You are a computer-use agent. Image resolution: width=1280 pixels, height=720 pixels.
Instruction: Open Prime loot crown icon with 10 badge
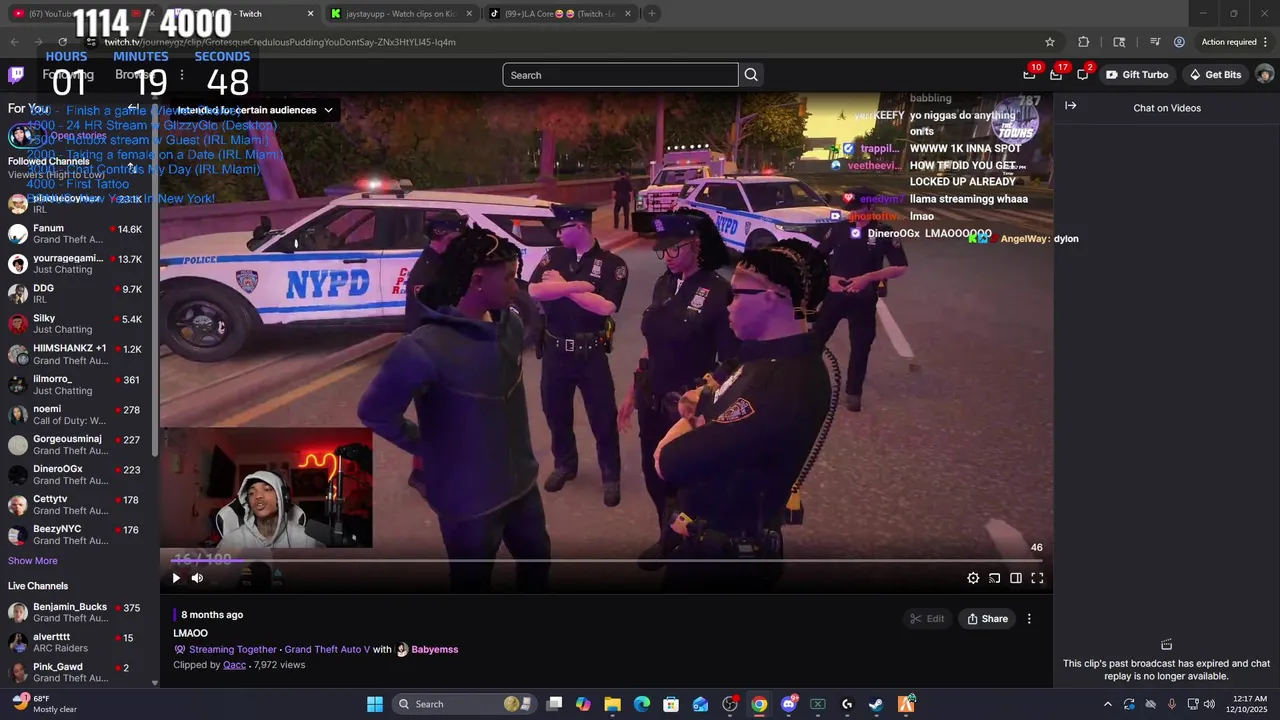[1030, 75]
